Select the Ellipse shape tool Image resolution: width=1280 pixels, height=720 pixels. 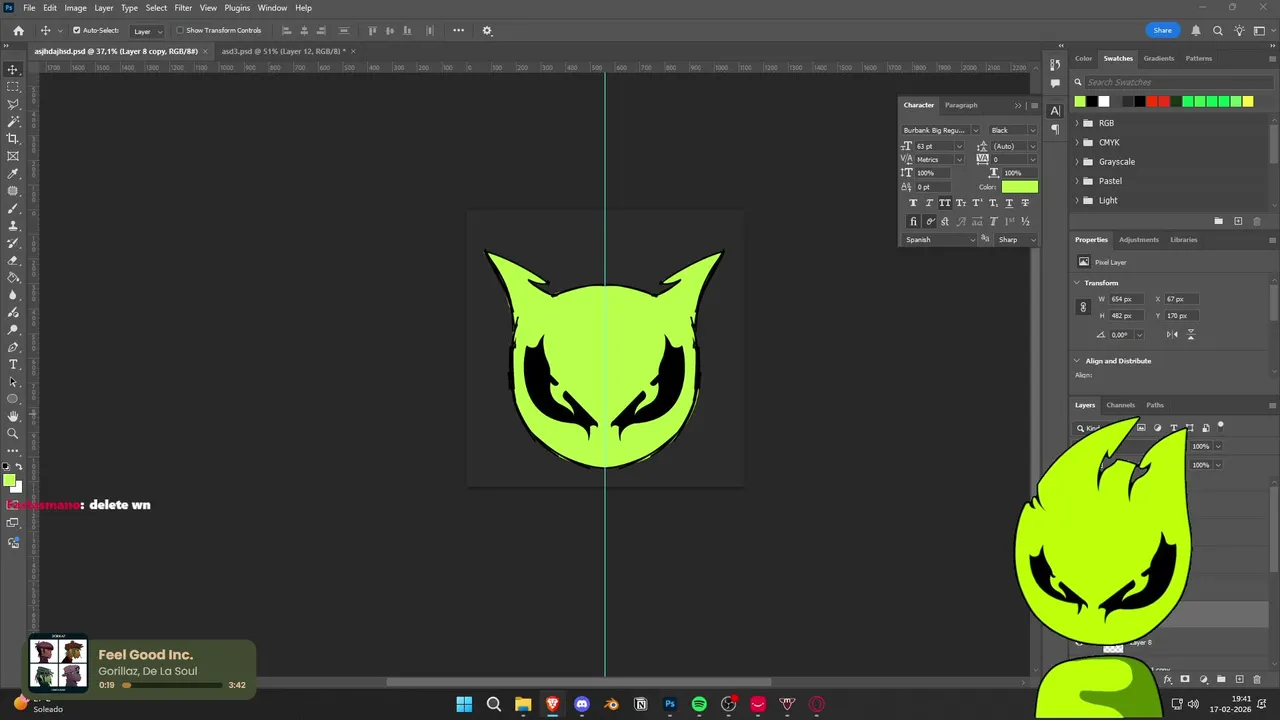pos(13,399)
